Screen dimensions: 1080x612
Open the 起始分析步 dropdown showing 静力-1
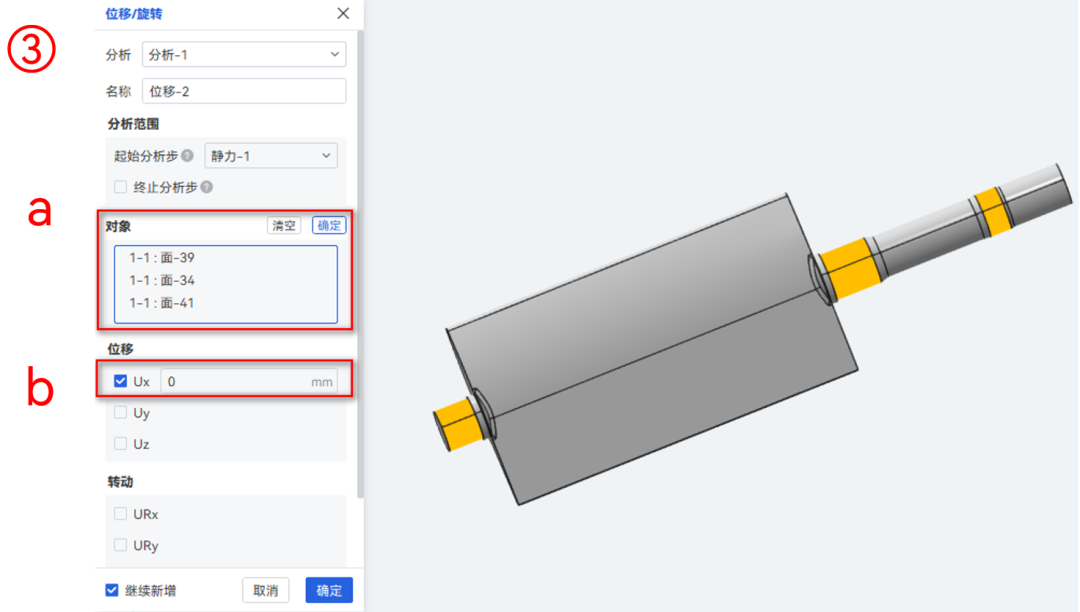tap(271, 156)
